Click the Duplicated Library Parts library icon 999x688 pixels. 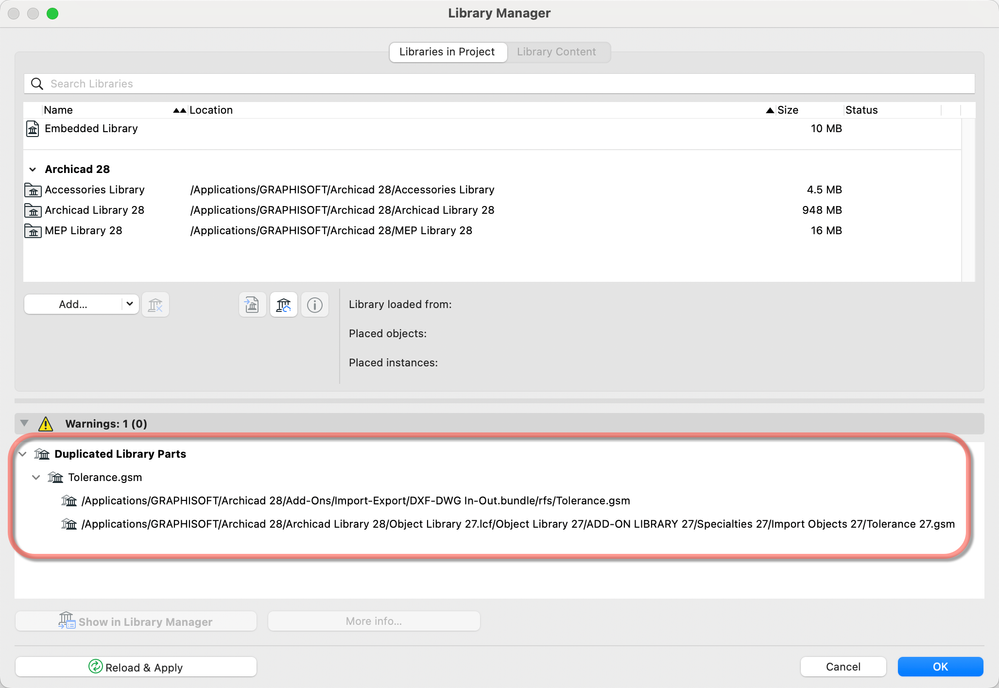pos(42,454)
